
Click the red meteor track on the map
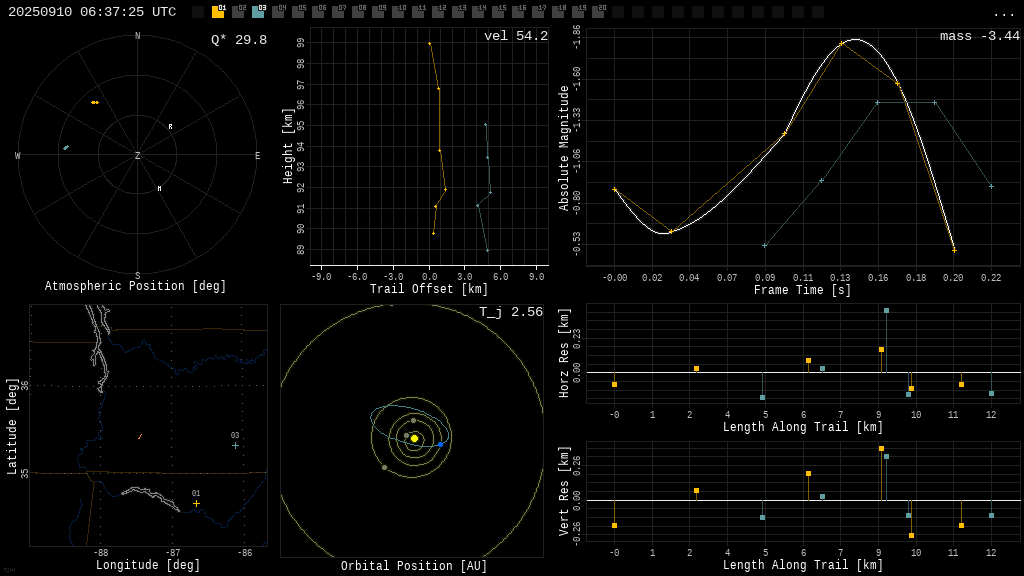[140, 437]
